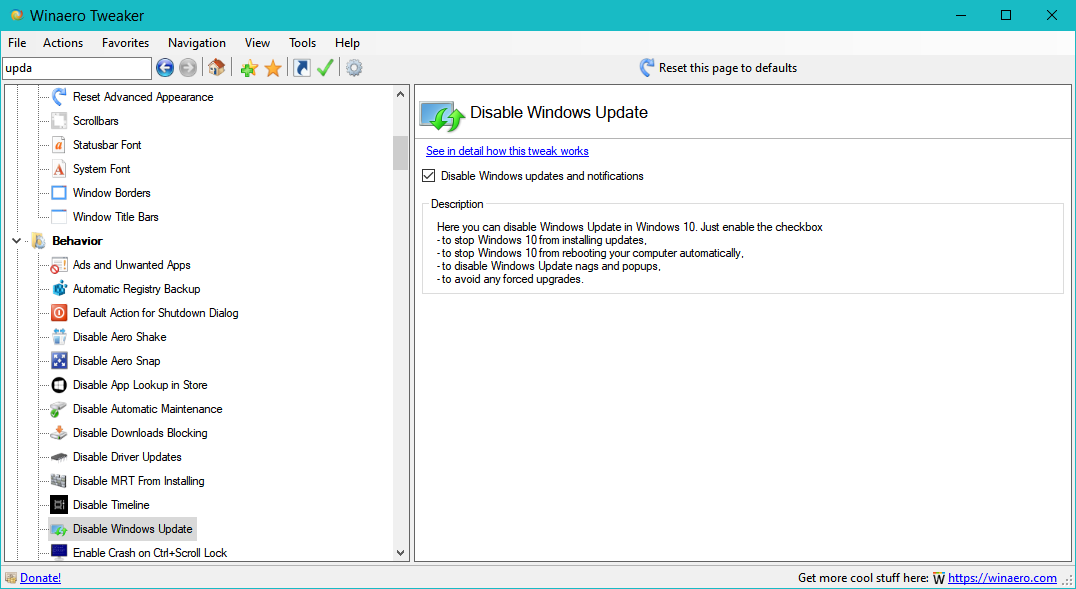
Task: Open the View menu
Action: point(257,43)
